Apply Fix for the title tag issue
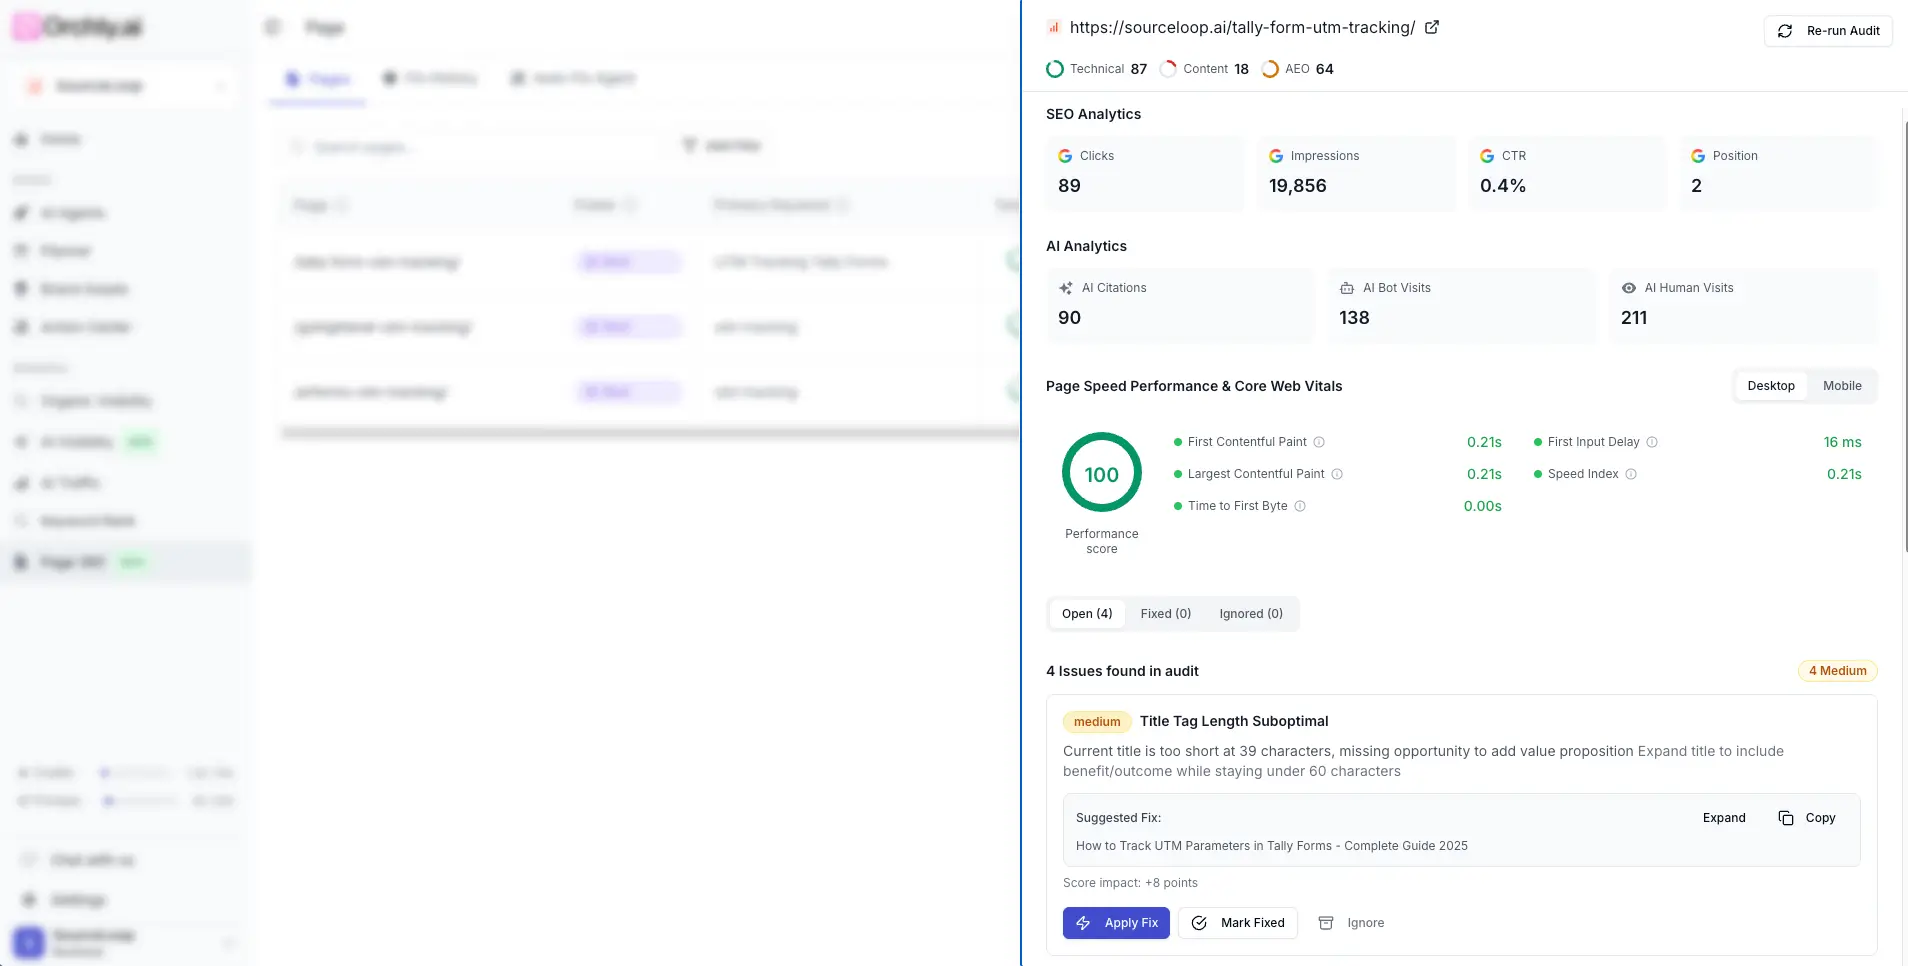The image size is (1908, 966). [1116, 922]
